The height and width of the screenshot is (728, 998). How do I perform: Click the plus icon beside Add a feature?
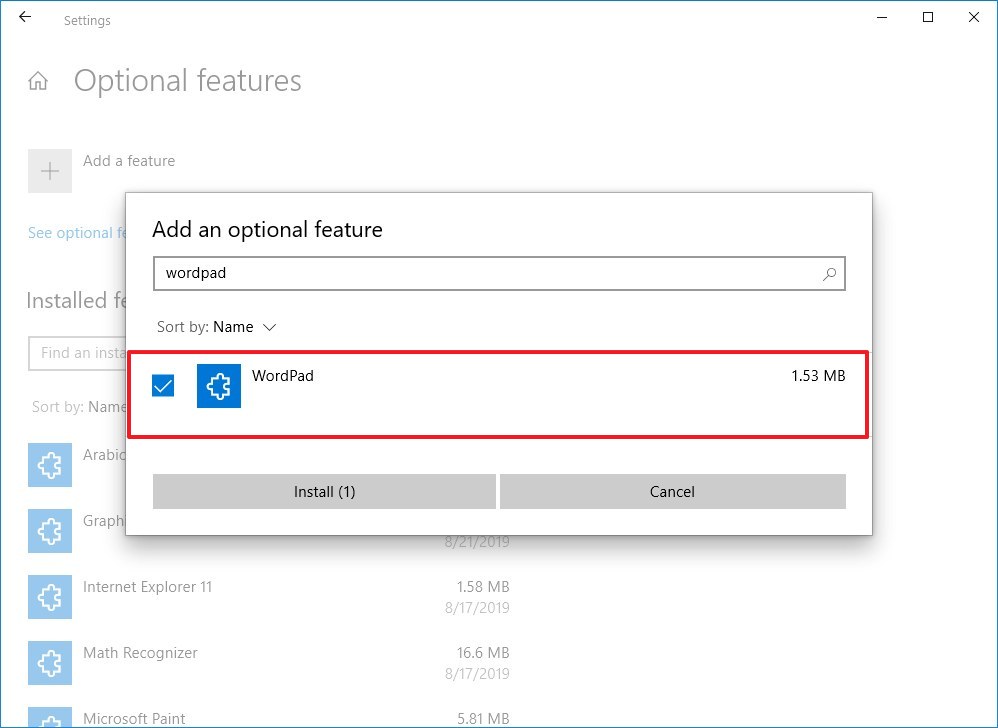pyautogui.click(x=49, y=171)
